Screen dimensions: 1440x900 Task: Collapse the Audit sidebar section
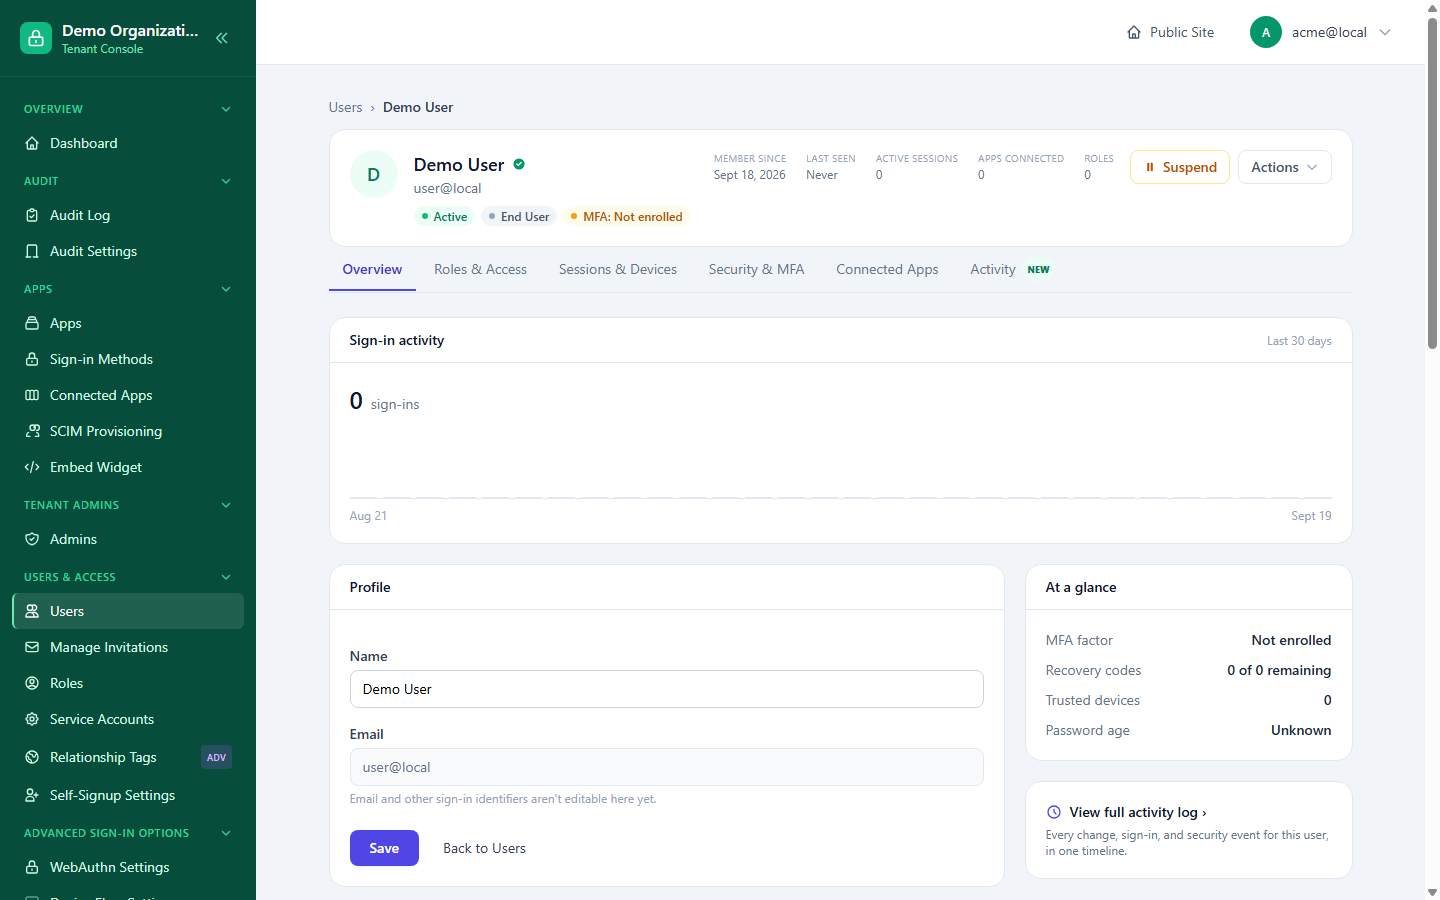[226, 181]
